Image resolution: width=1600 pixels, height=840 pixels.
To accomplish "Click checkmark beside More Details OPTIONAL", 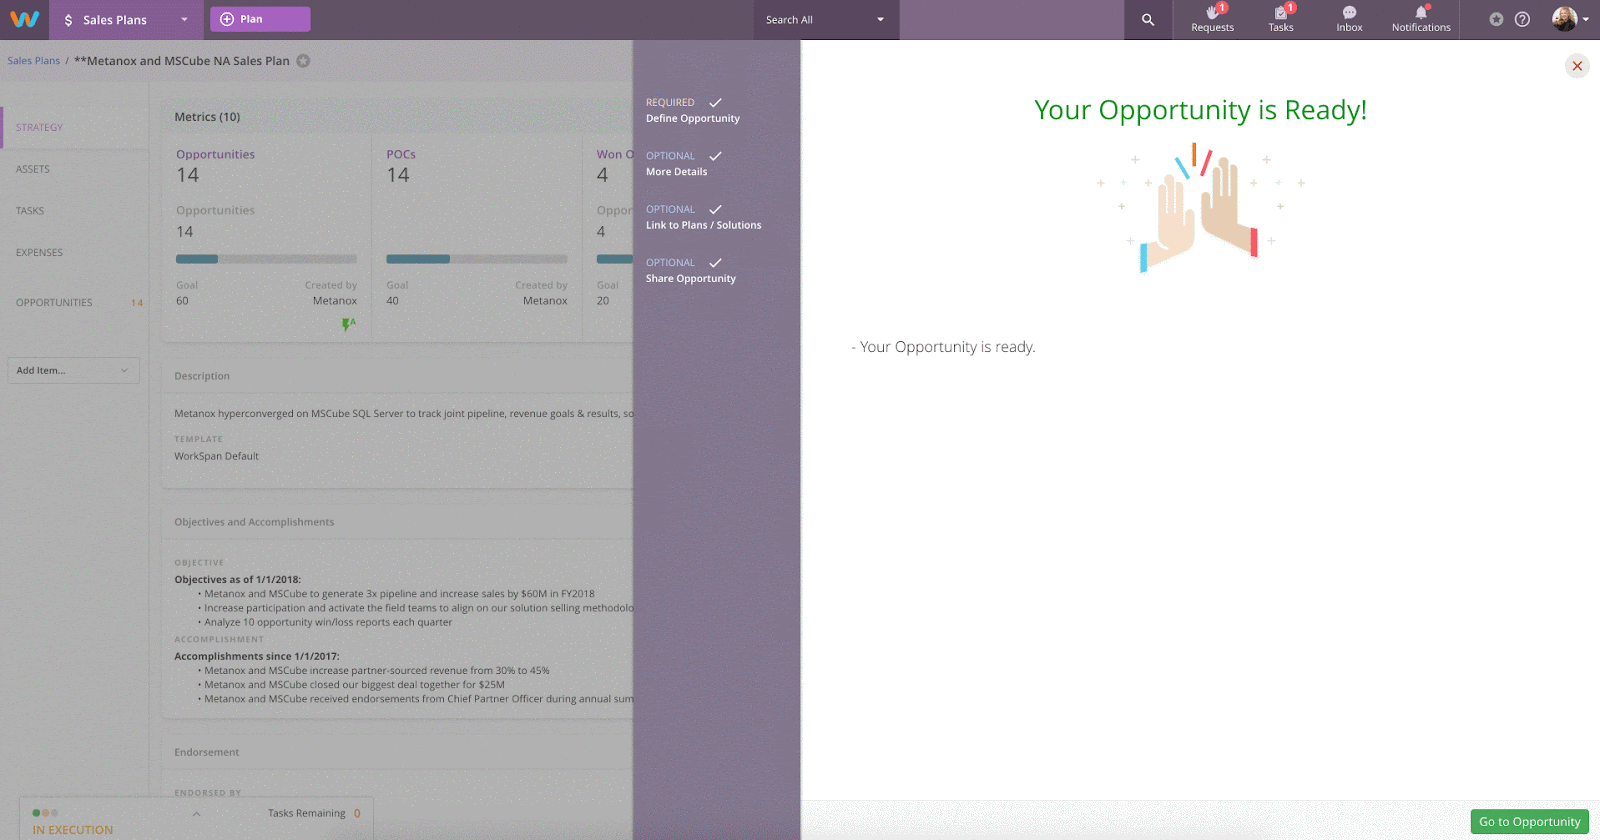I will [x=715, y=156].
